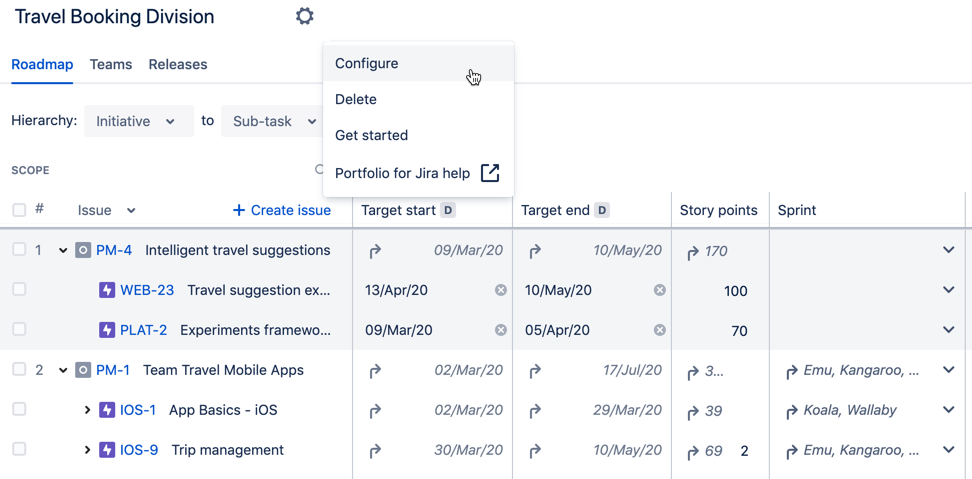Check the box for row PM-1
Screen dimensions: 972x479
[19, 369]
